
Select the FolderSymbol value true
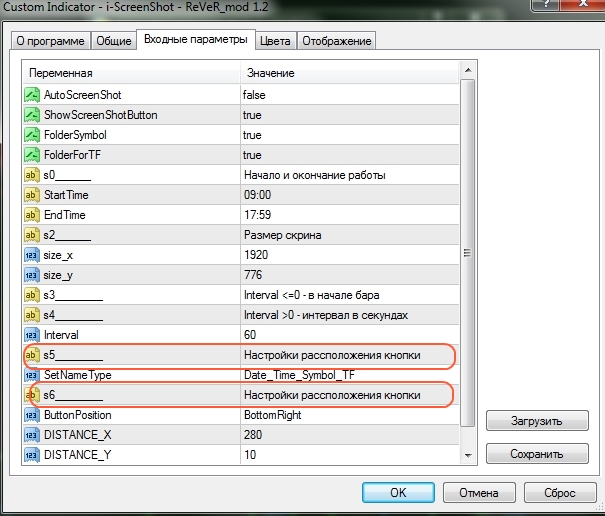252,135
